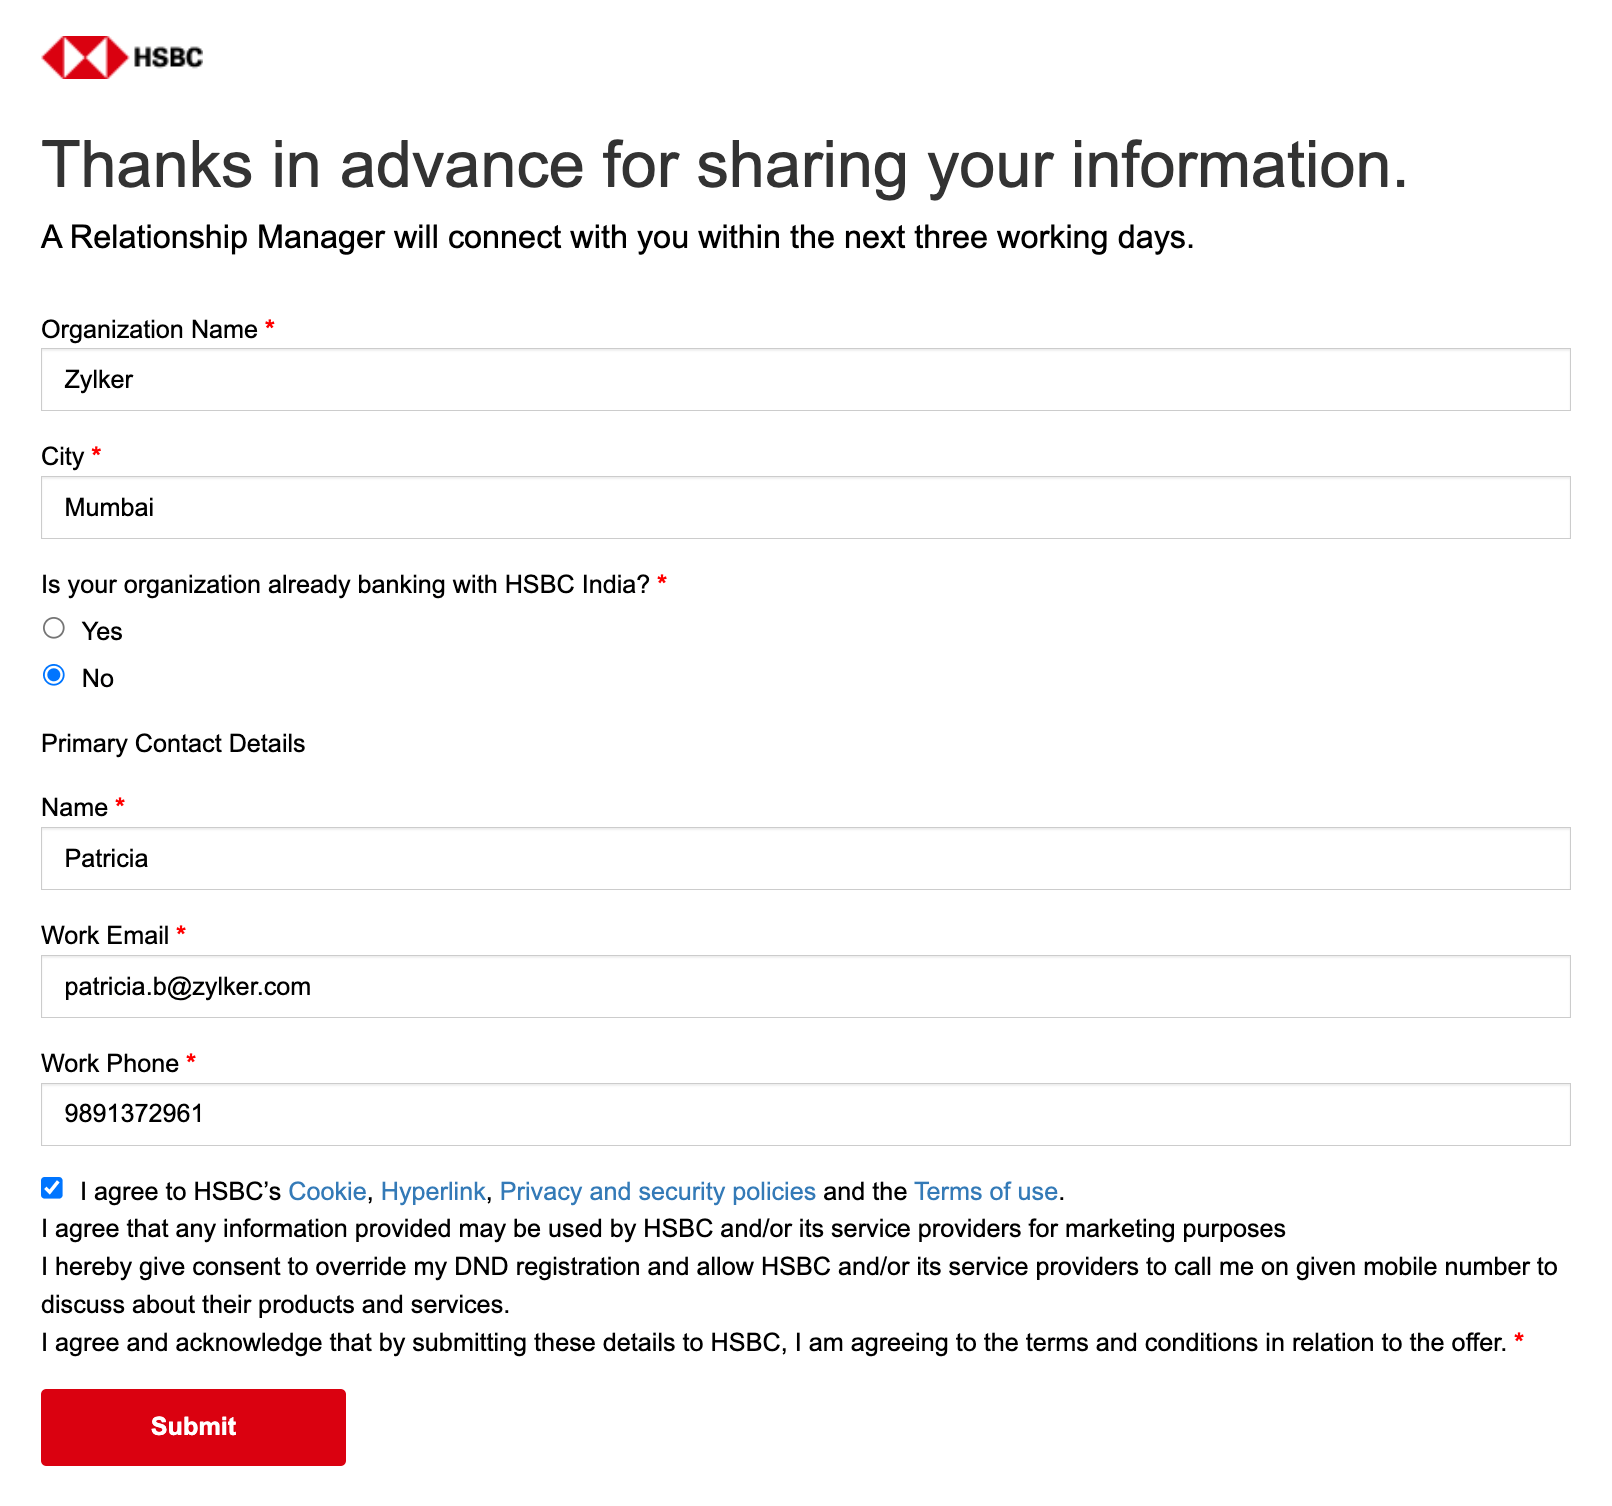This screenshot has width=1612, height=1506.
Task: Select the Yes radio option
Action: [53, 627]
